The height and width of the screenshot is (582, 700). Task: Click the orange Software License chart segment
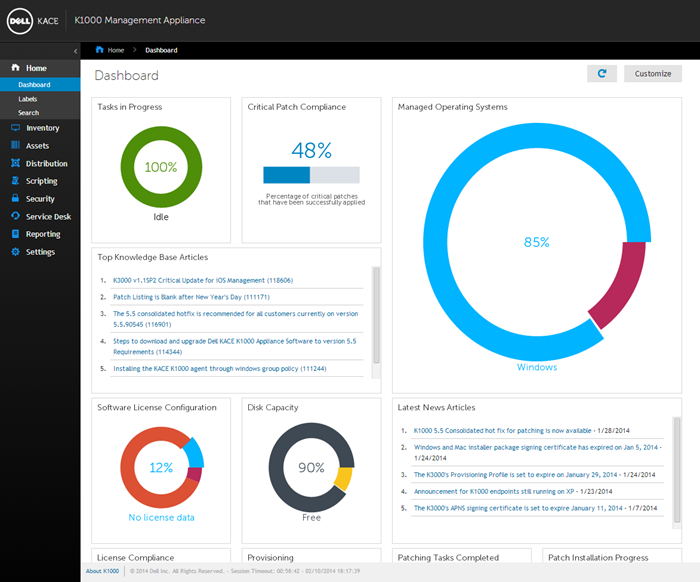tap(127, 467)
